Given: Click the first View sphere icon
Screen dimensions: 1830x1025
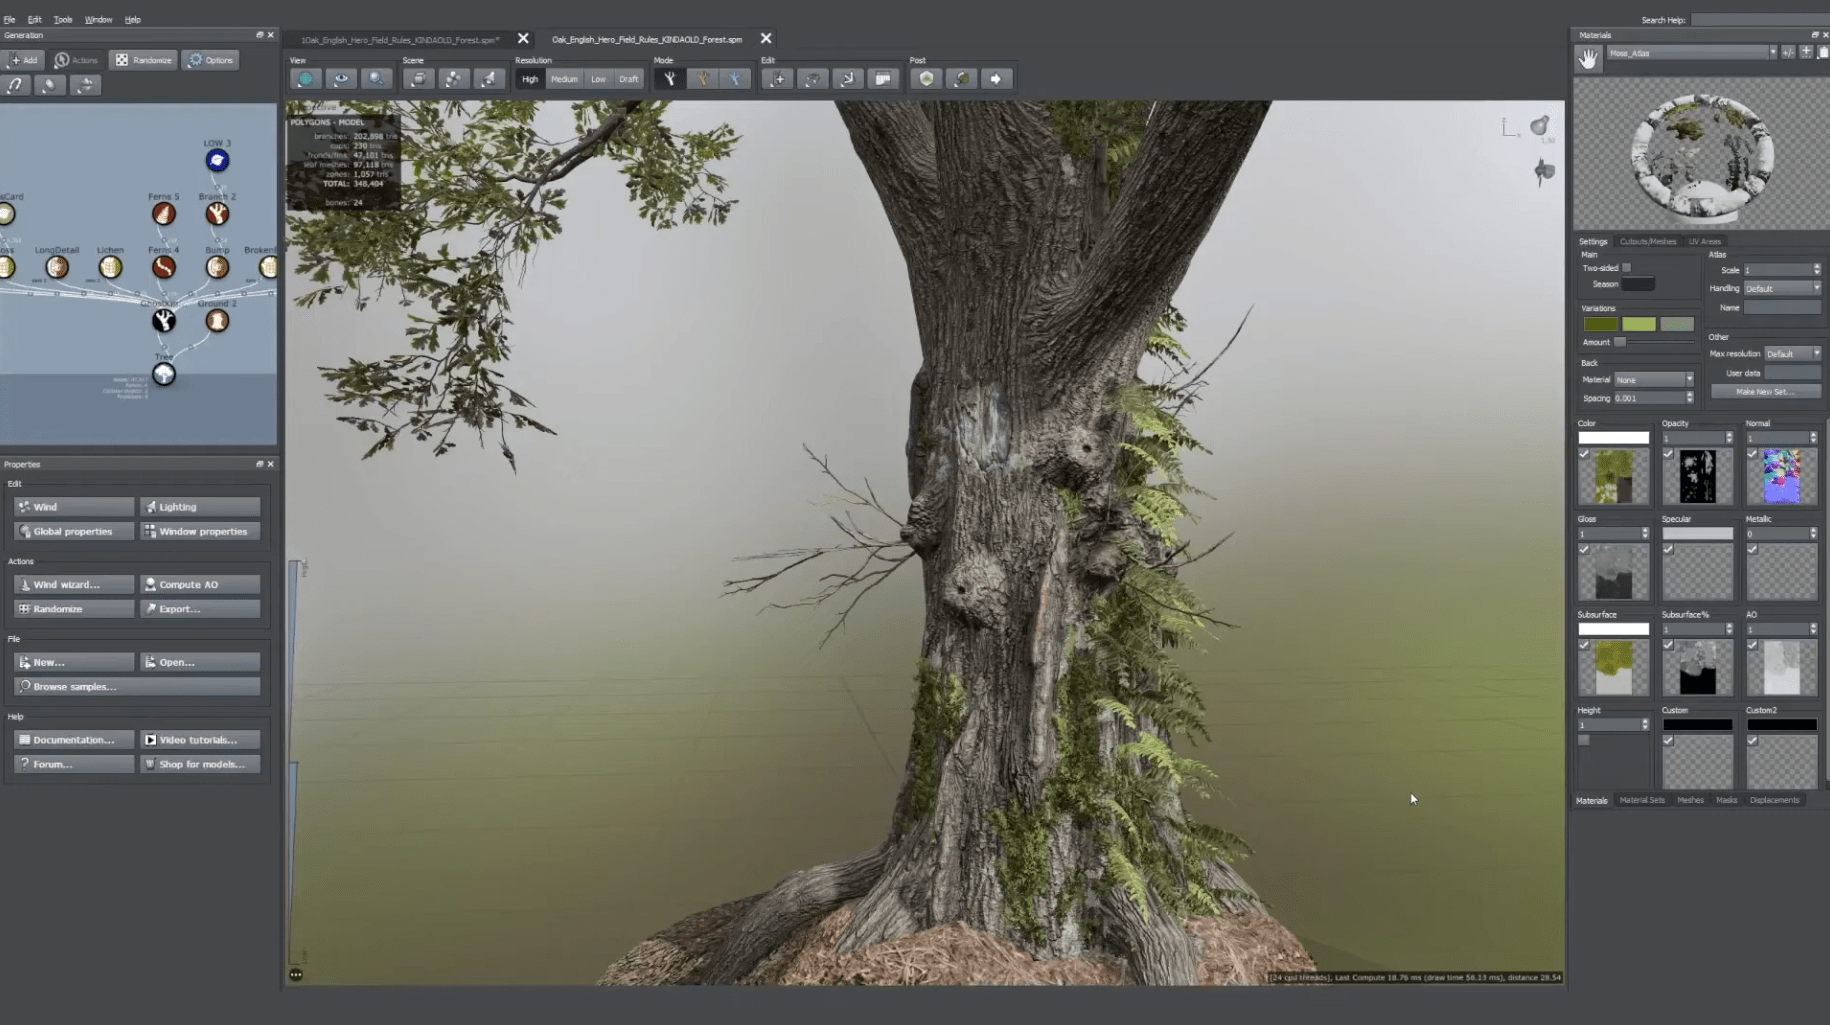Looking at the screenshot, I should (306, 79).
